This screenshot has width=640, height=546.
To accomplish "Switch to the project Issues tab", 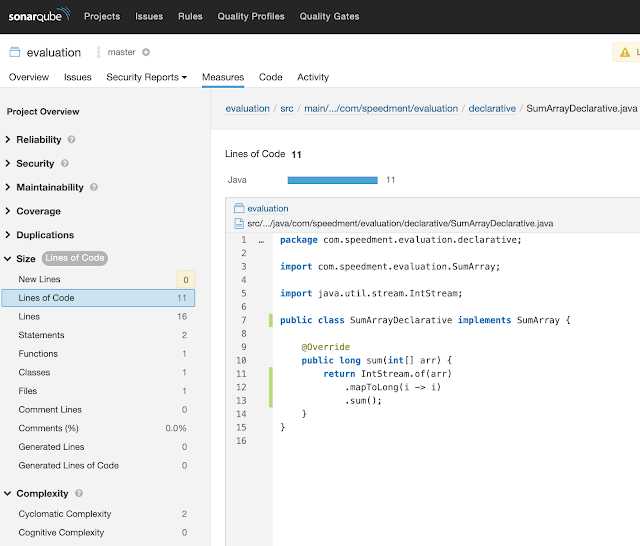I will 78,77.
